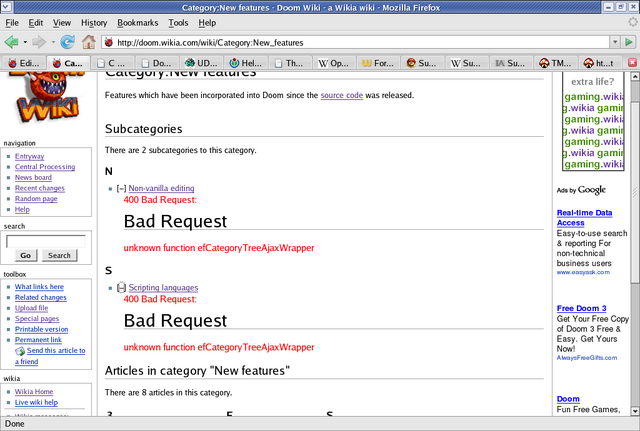Click the green Go arrow beside address bar
The image size is (640, 431).
(x=629, y=42)
